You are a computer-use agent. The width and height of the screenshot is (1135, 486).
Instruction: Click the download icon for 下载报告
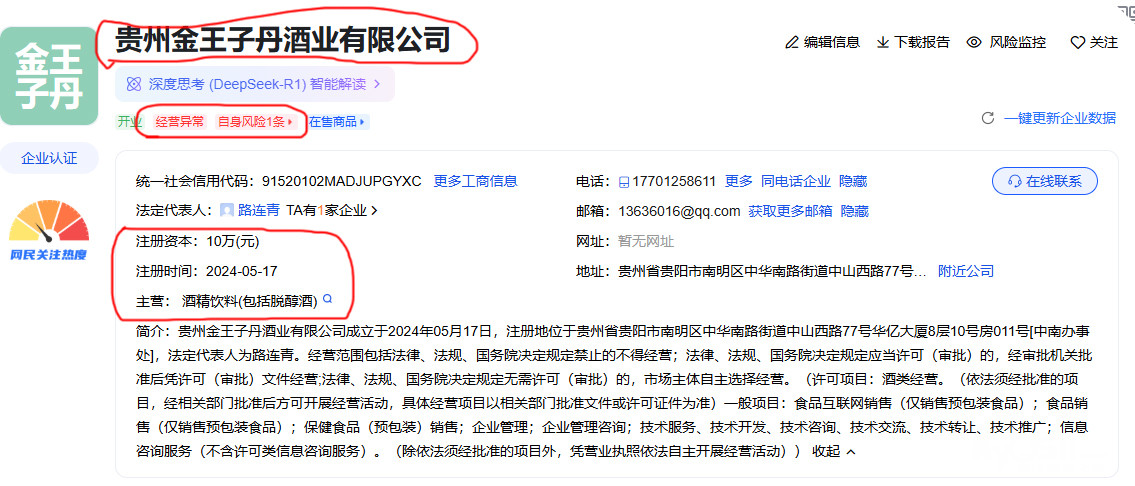883,42
